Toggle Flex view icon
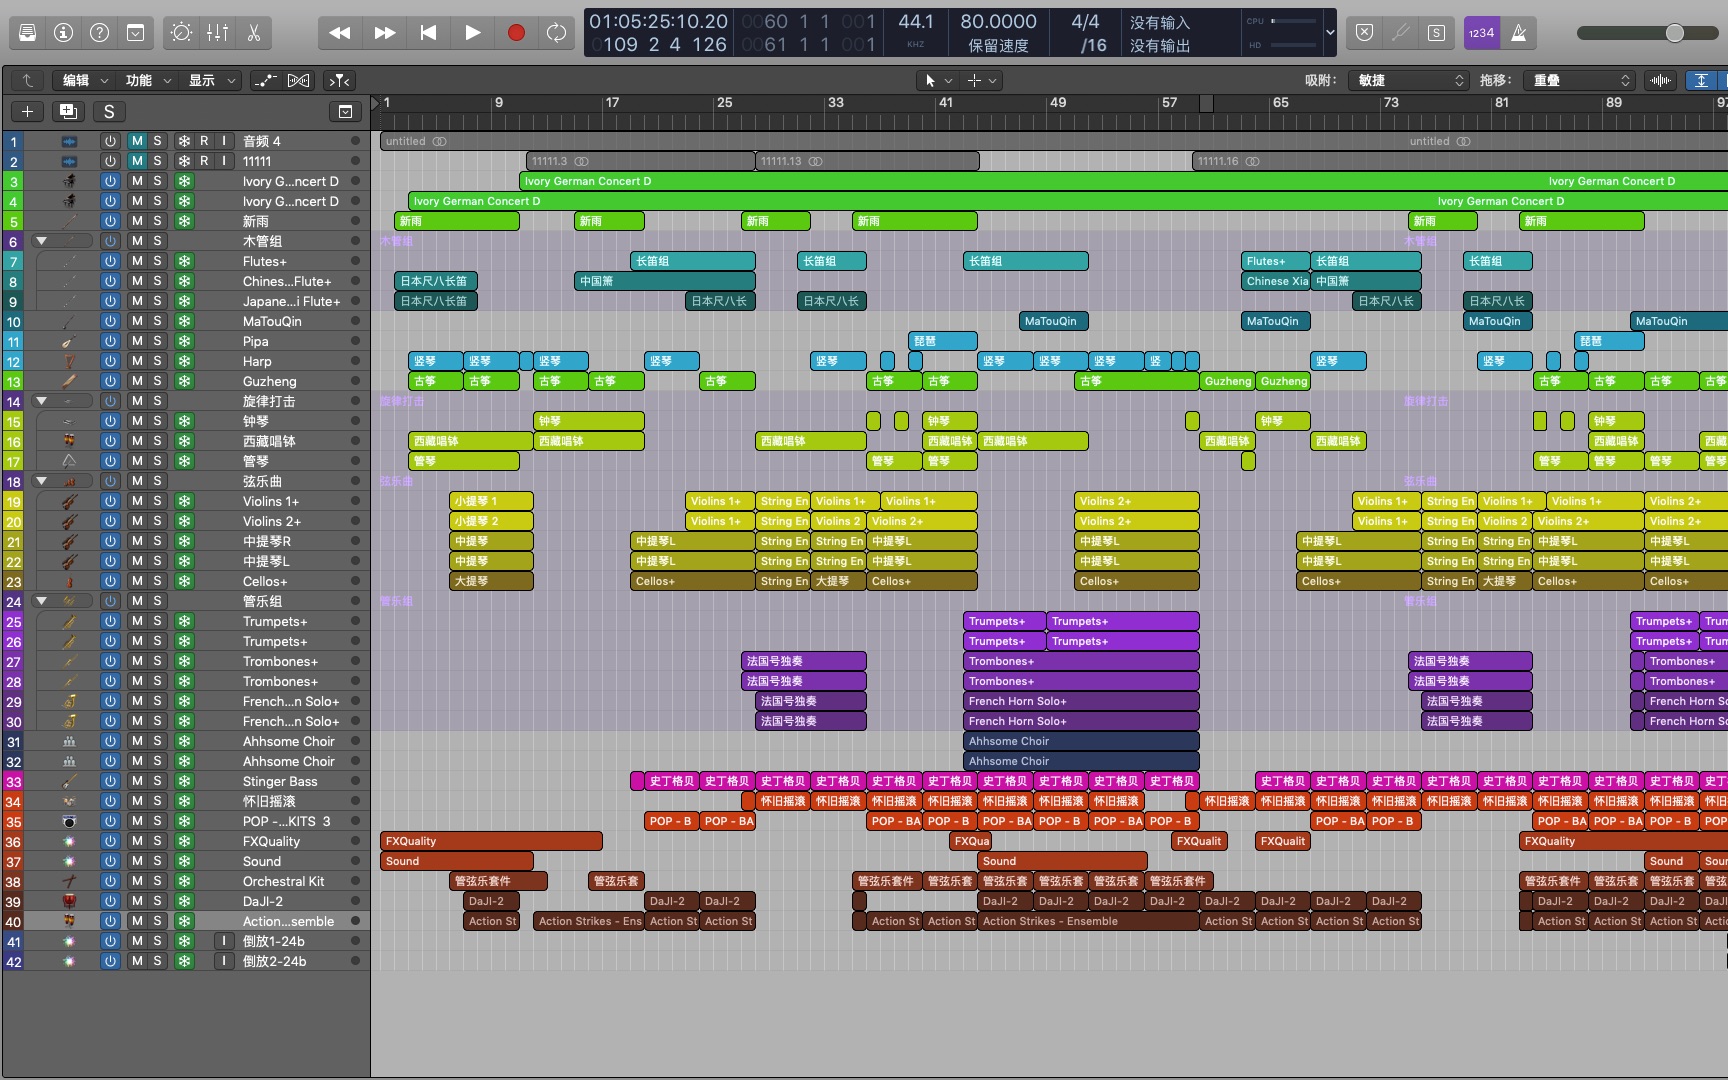 tap(298, 80)
